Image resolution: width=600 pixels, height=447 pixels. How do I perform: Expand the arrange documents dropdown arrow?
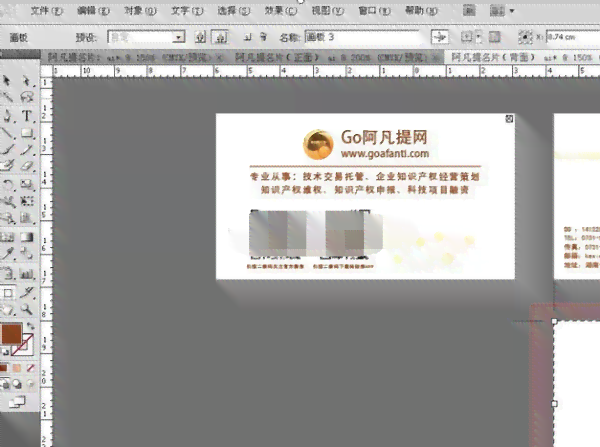pyautogui.click(x=512, y=11)
